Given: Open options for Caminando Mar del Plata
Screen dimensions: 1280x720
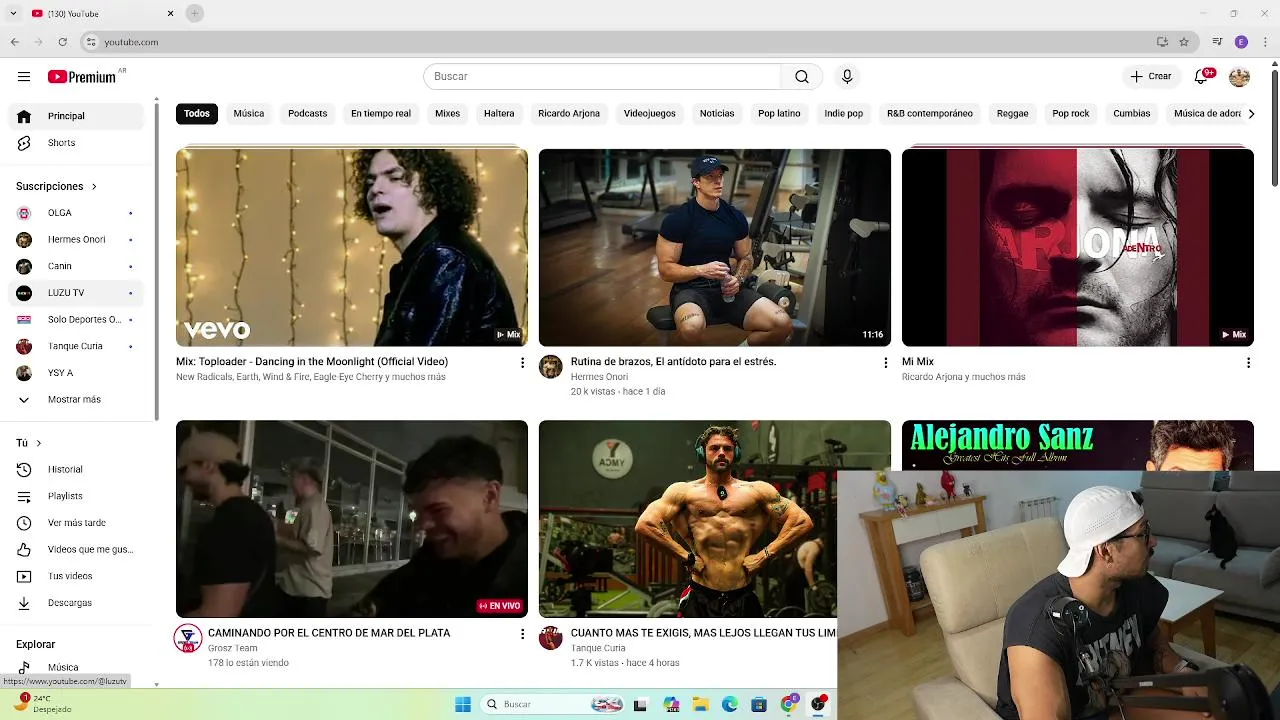Looking at the screenshot, I should pyautogui.click(x=522, y=634).
